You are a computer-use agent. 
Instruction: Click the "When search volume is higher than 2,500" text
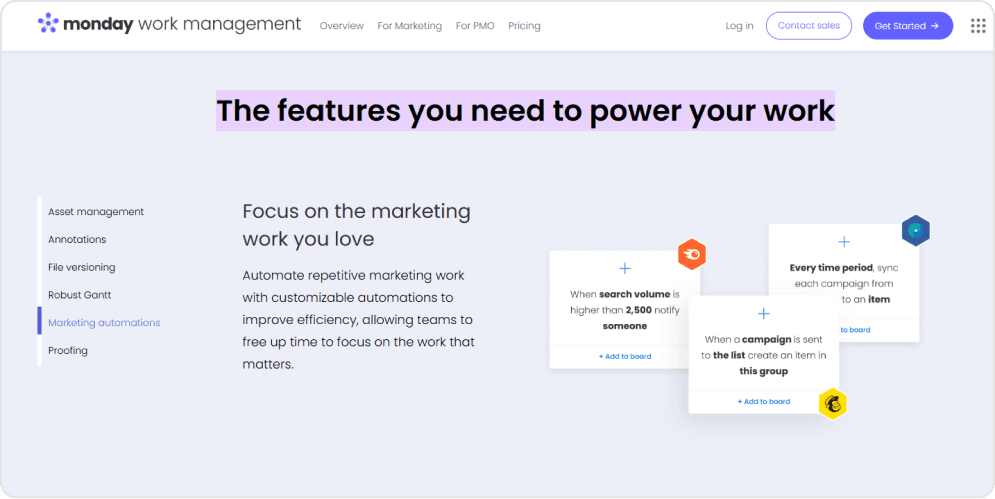[624, 310]
